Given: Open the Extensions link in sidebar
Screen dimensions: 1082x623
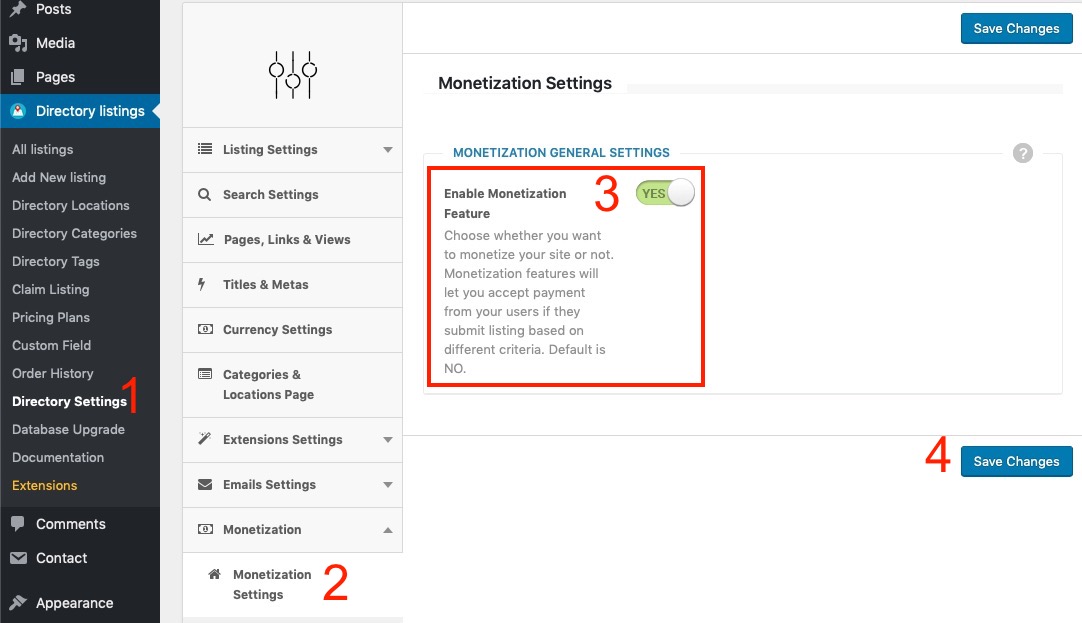Looking at the screenshot, I should [x=44, y=485].
